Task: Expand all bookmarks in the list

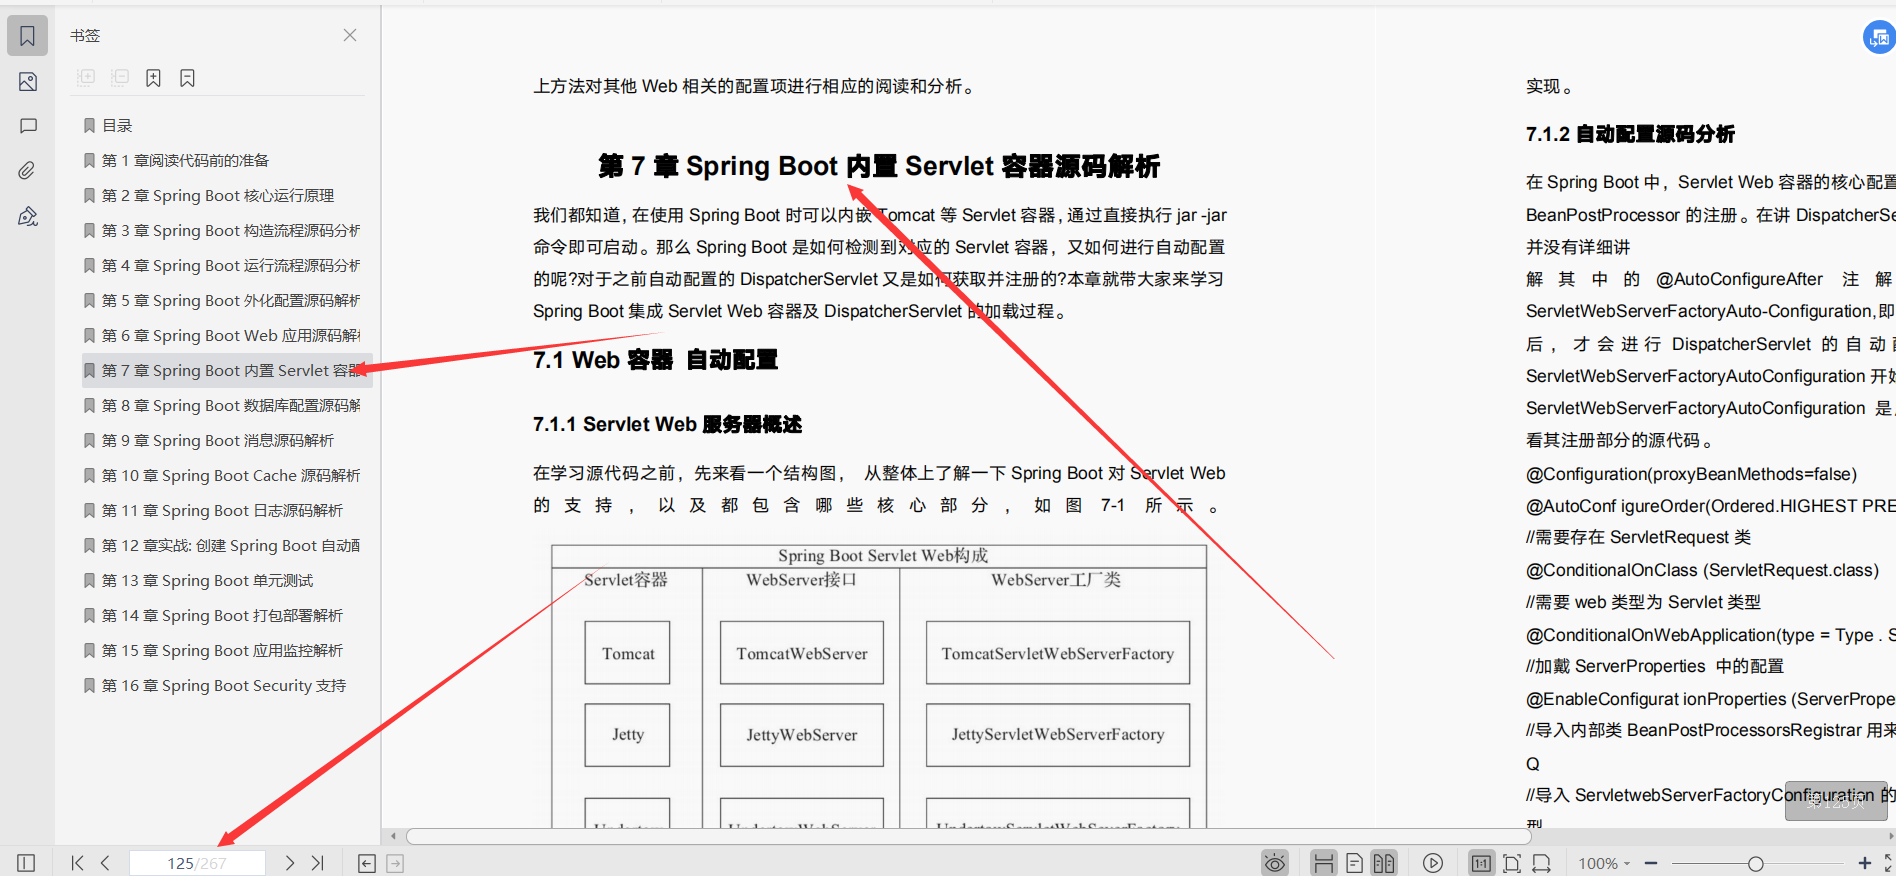Action: [x=86, y=78]
